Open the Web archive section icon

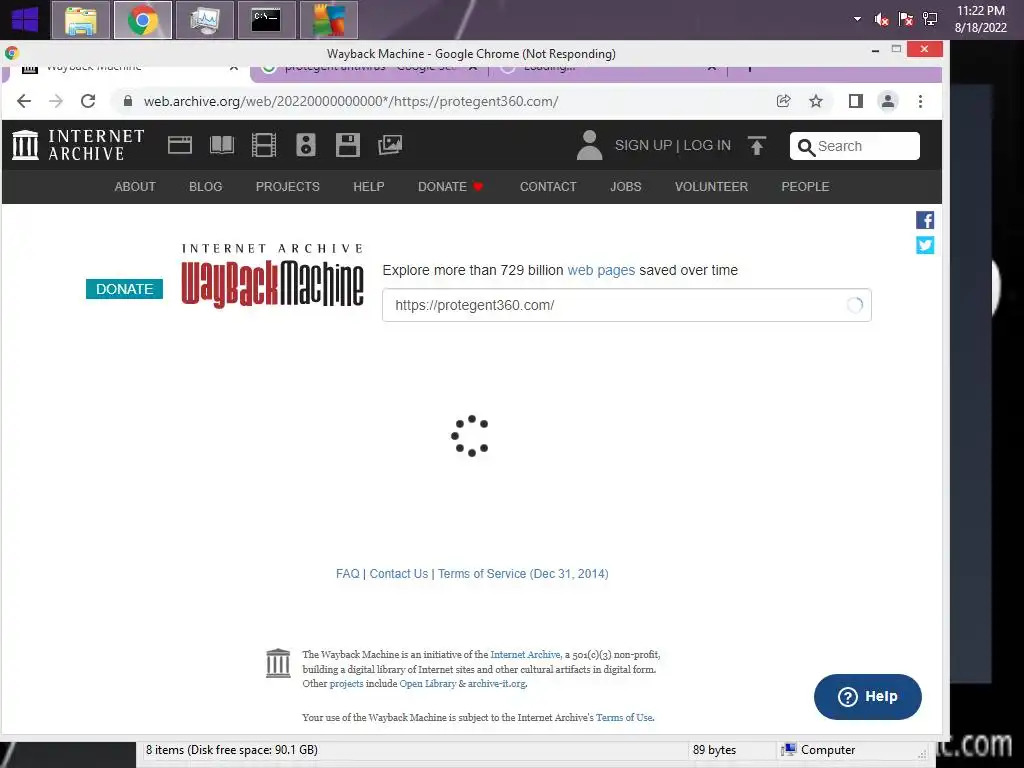[x=180, y=145]
